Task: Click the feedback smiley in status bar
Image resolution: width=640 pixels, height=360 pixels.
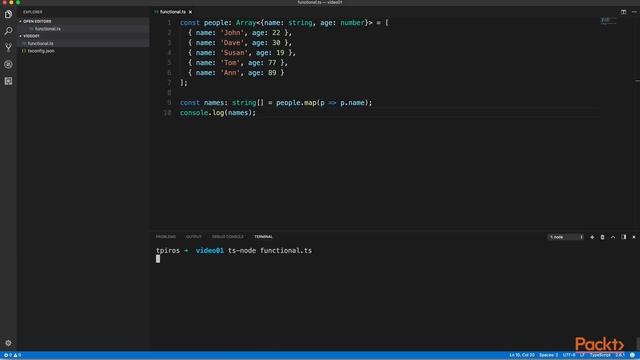Action: 632,355
